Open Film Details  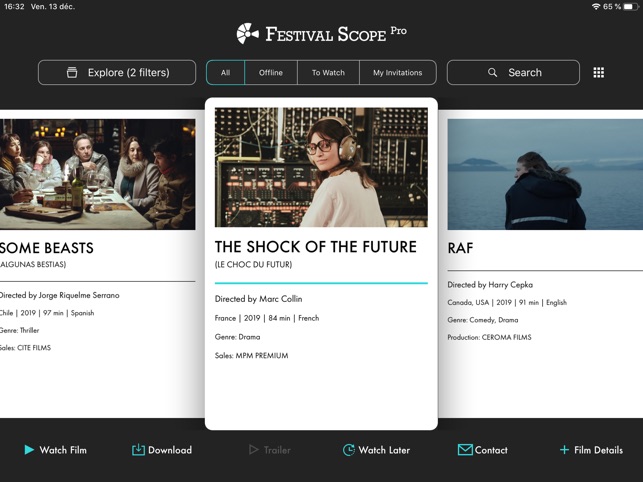pos(591,450)
